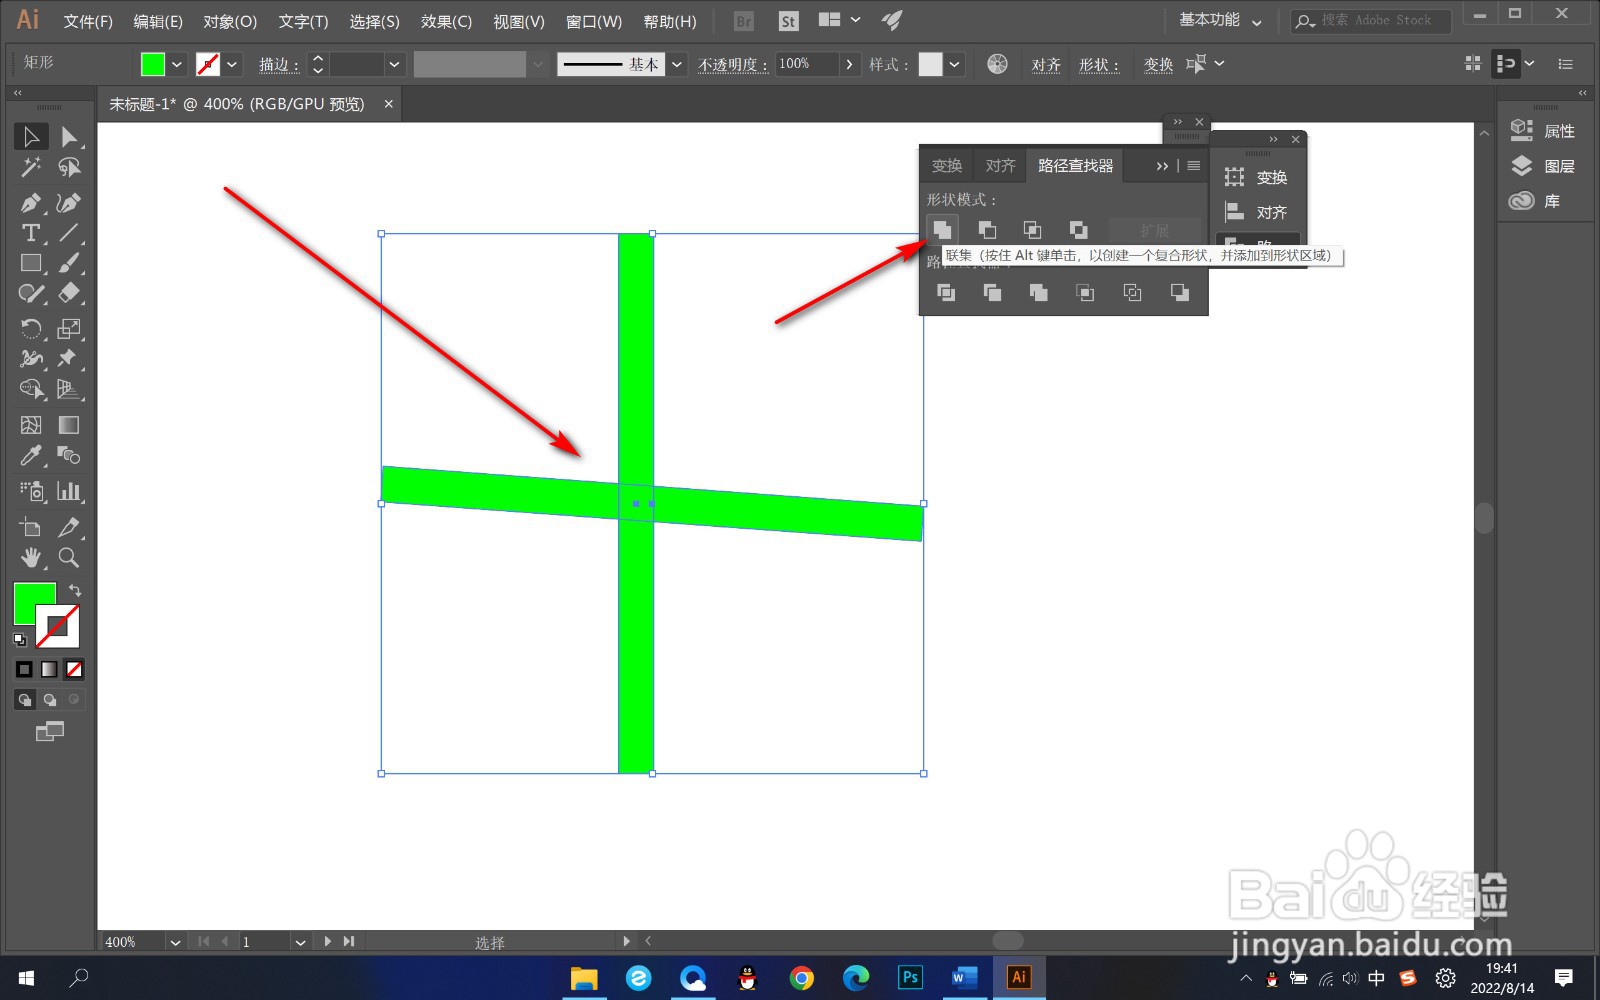Click the Divide pathfinder button
The image size is (1600, 1000).
point(945,292)
